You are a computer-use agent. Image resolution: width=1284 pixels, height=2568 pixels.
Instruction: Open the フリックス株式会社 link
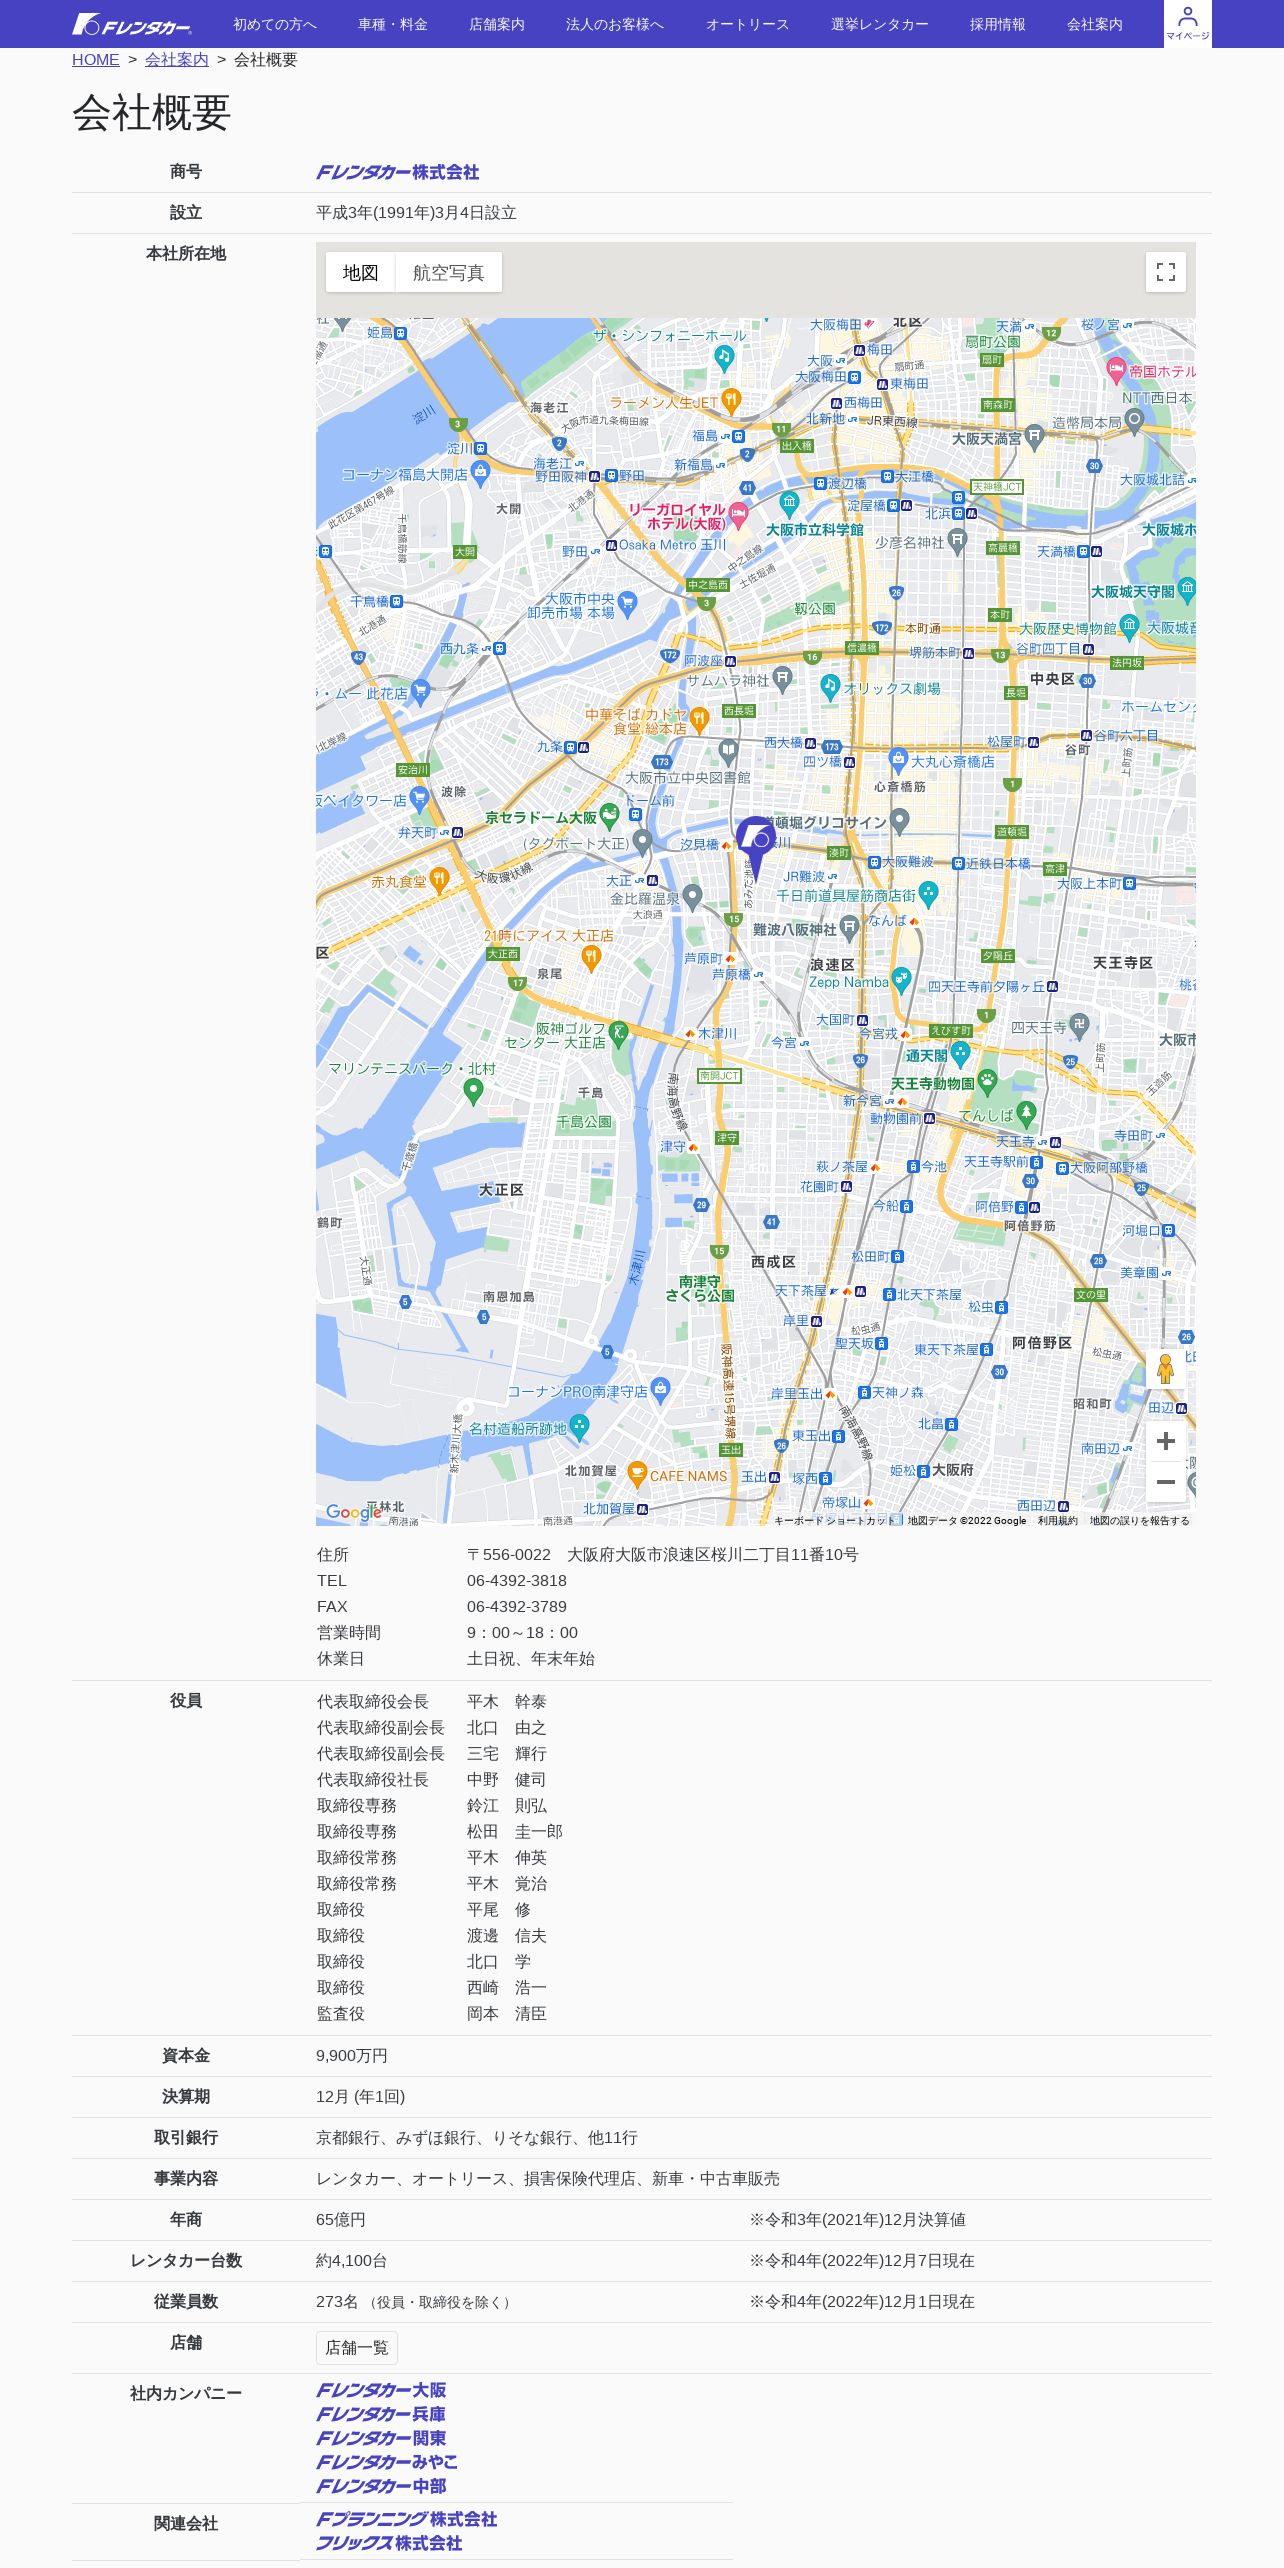coord(389,2543)
